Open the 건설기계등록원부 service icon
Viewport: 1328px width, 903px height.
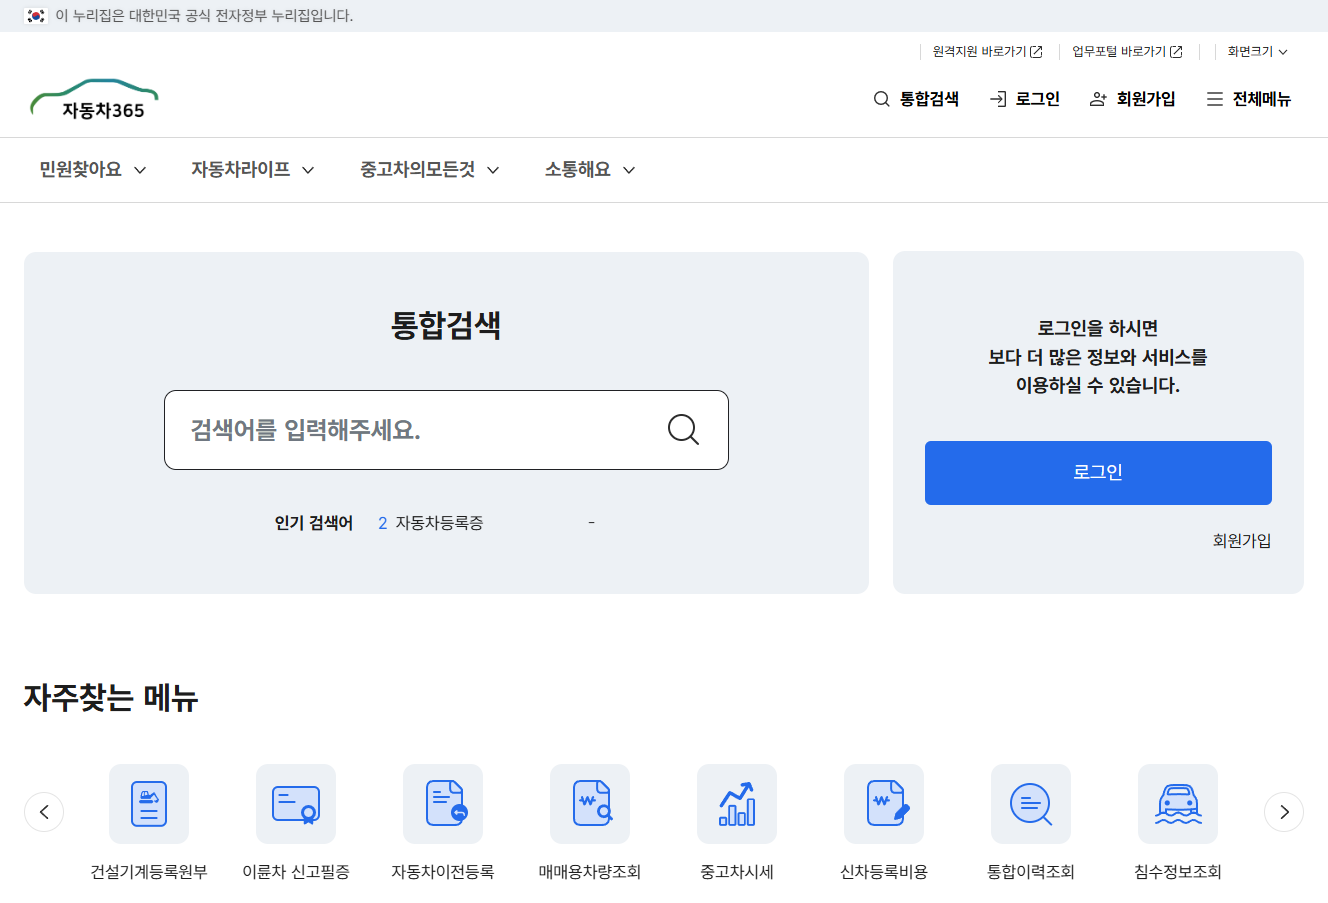click(x=148, y=803)
